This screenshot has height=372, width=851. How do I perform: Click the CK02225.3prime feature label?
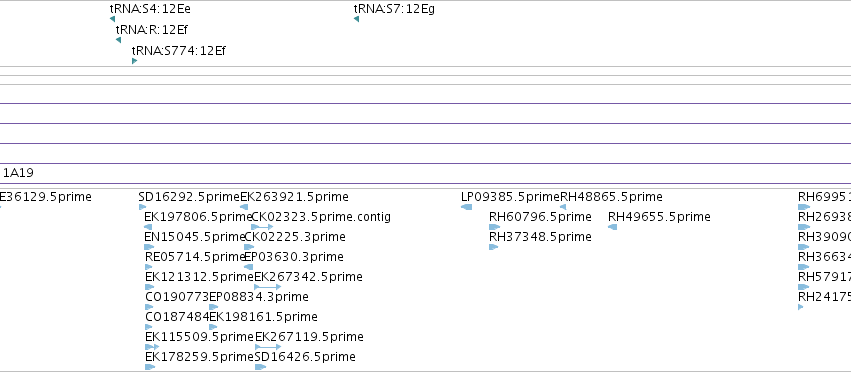click(295, 236)
